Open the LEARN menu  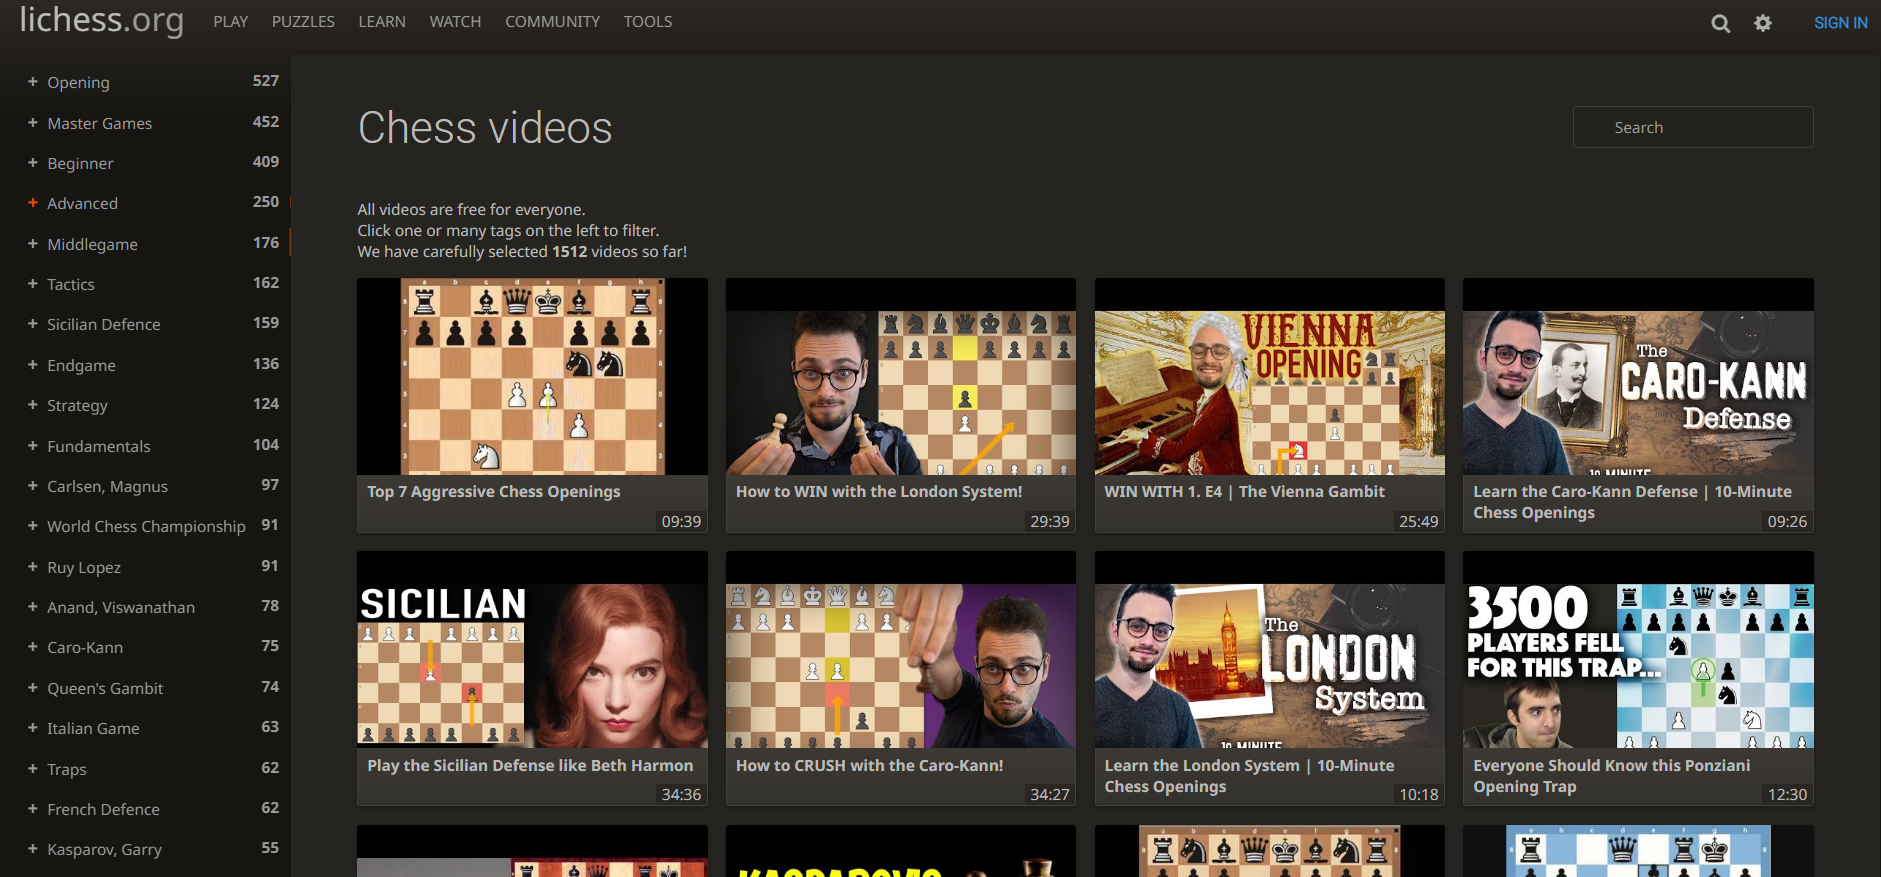[x=382, y=22]
